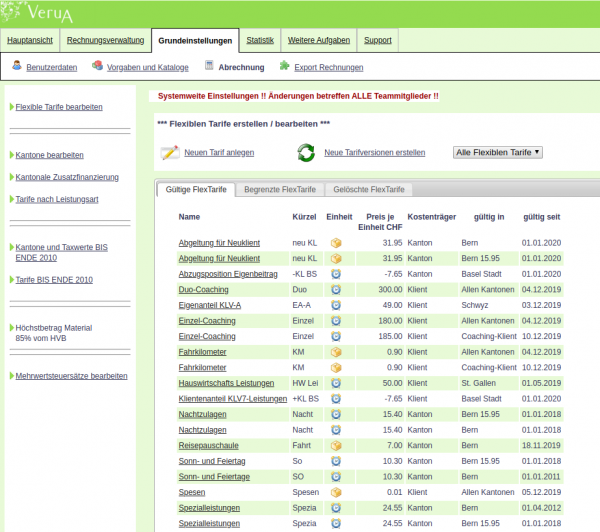
Task: Open the Alle Flexiblen Tarife dropdown
Action: pyautogui.click(x=497, y=152)
